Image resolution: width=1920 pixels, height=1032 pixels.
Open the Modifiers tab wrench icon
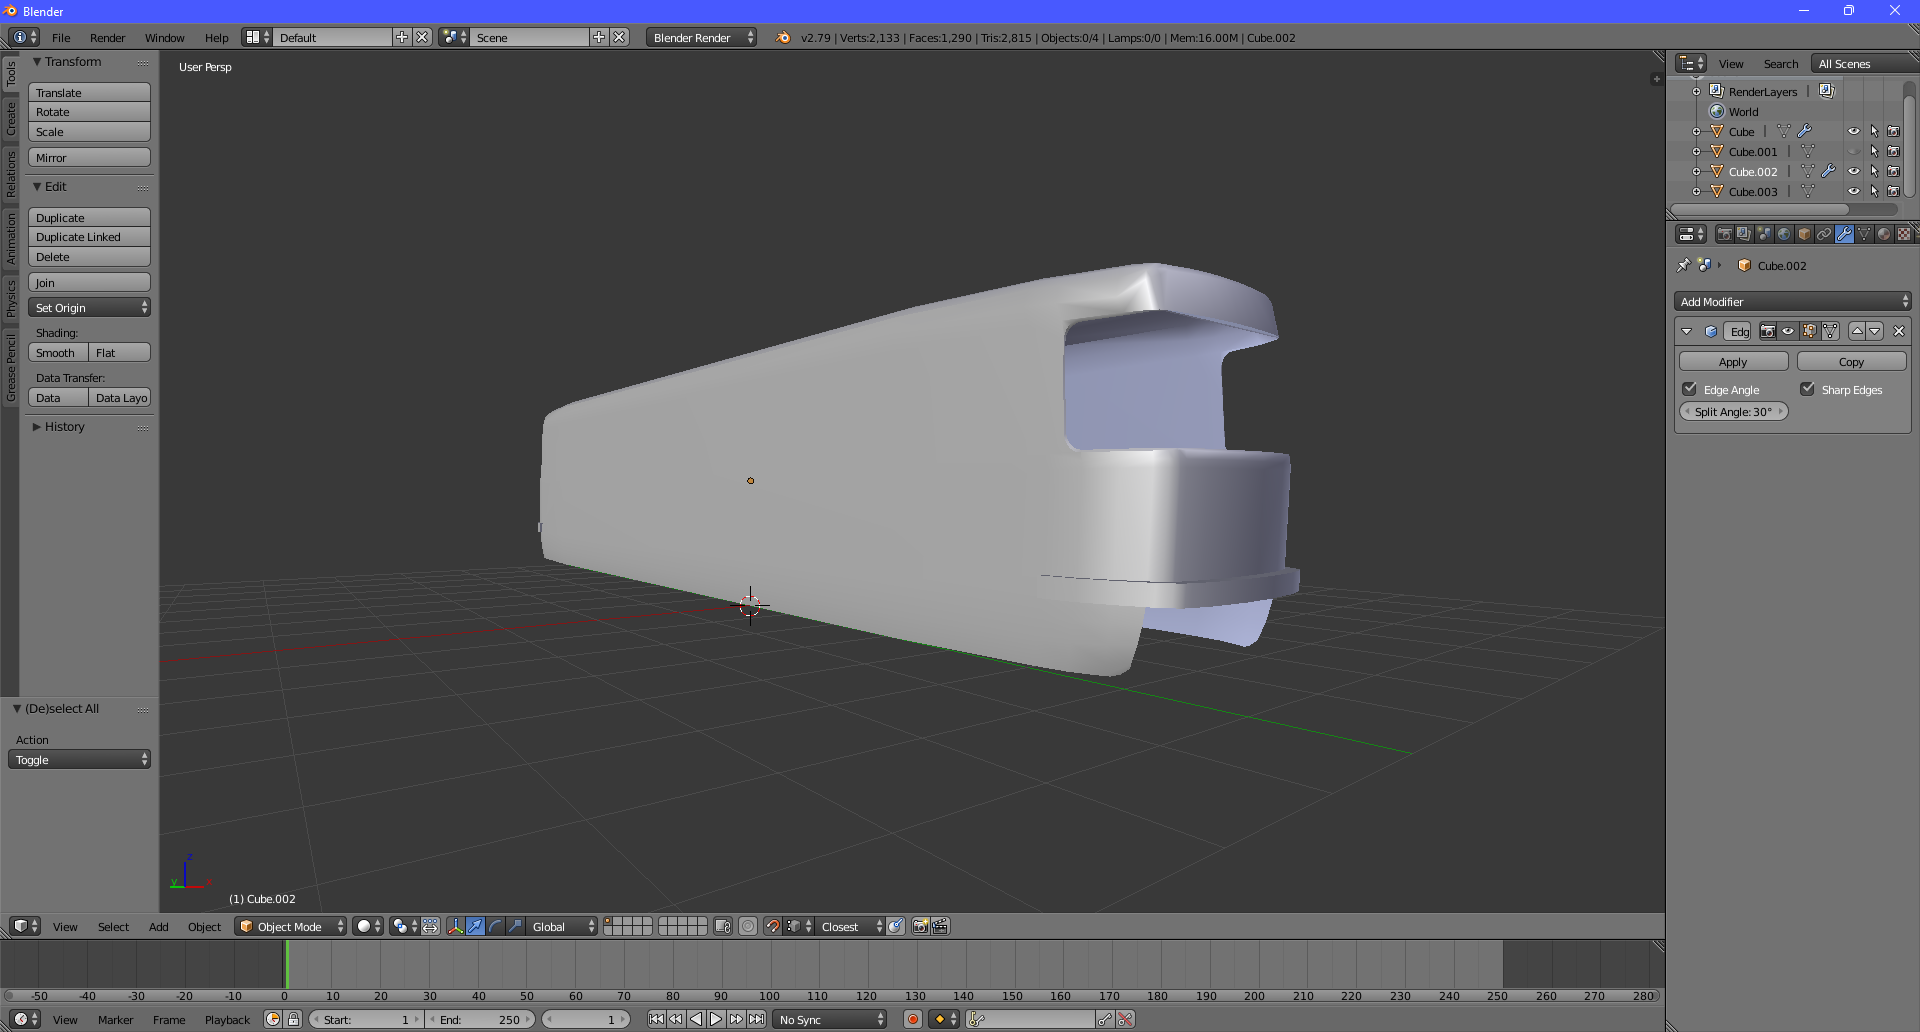click(1844, 234)
